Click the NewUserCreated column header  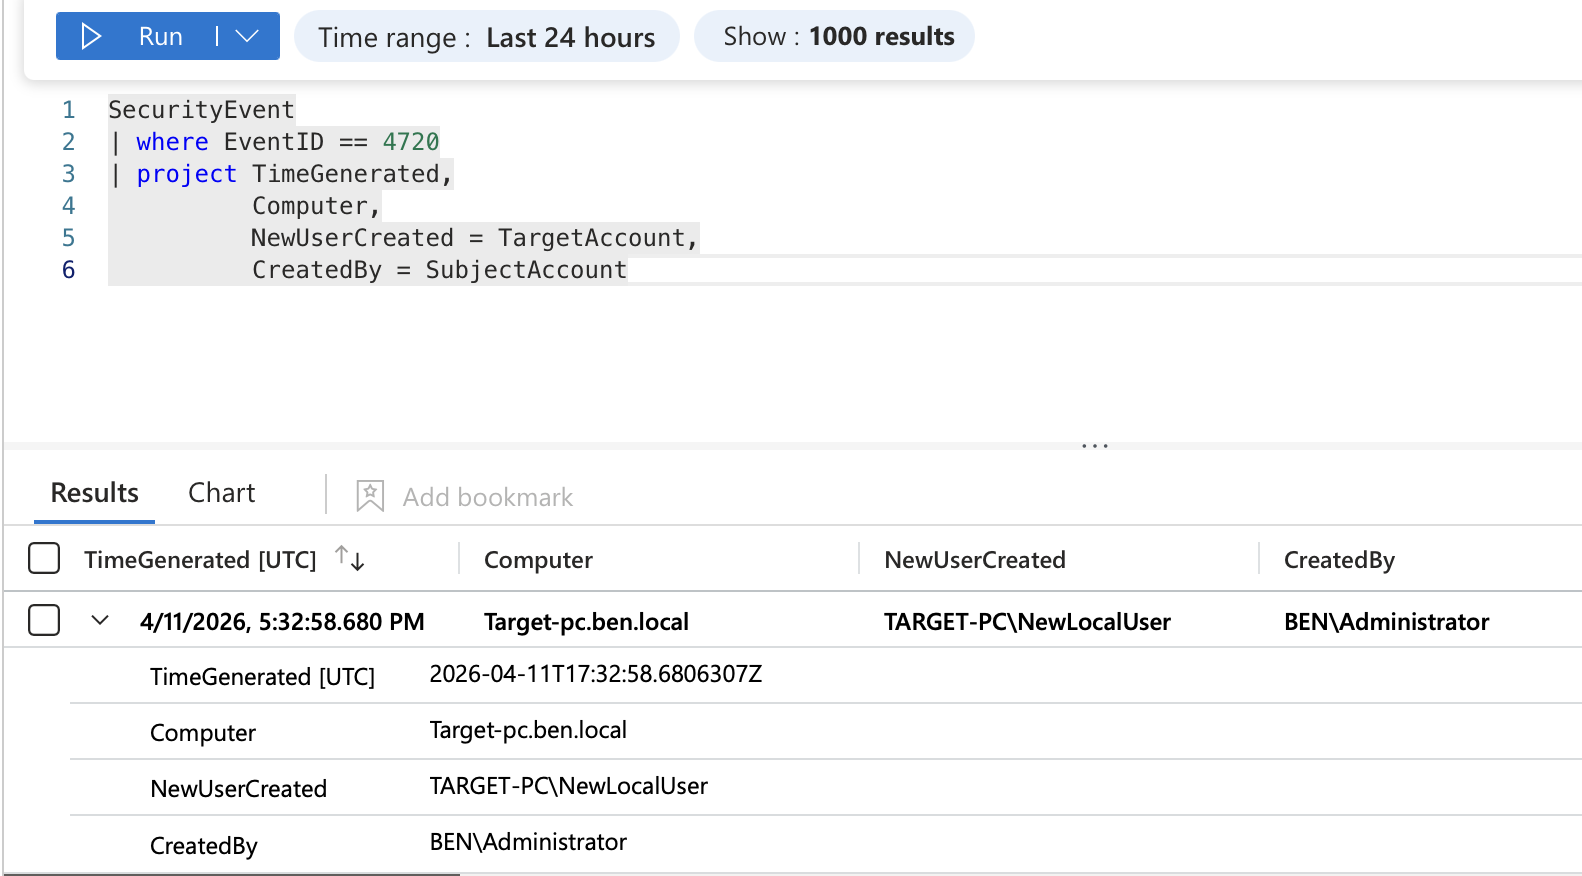coord(975,560)
